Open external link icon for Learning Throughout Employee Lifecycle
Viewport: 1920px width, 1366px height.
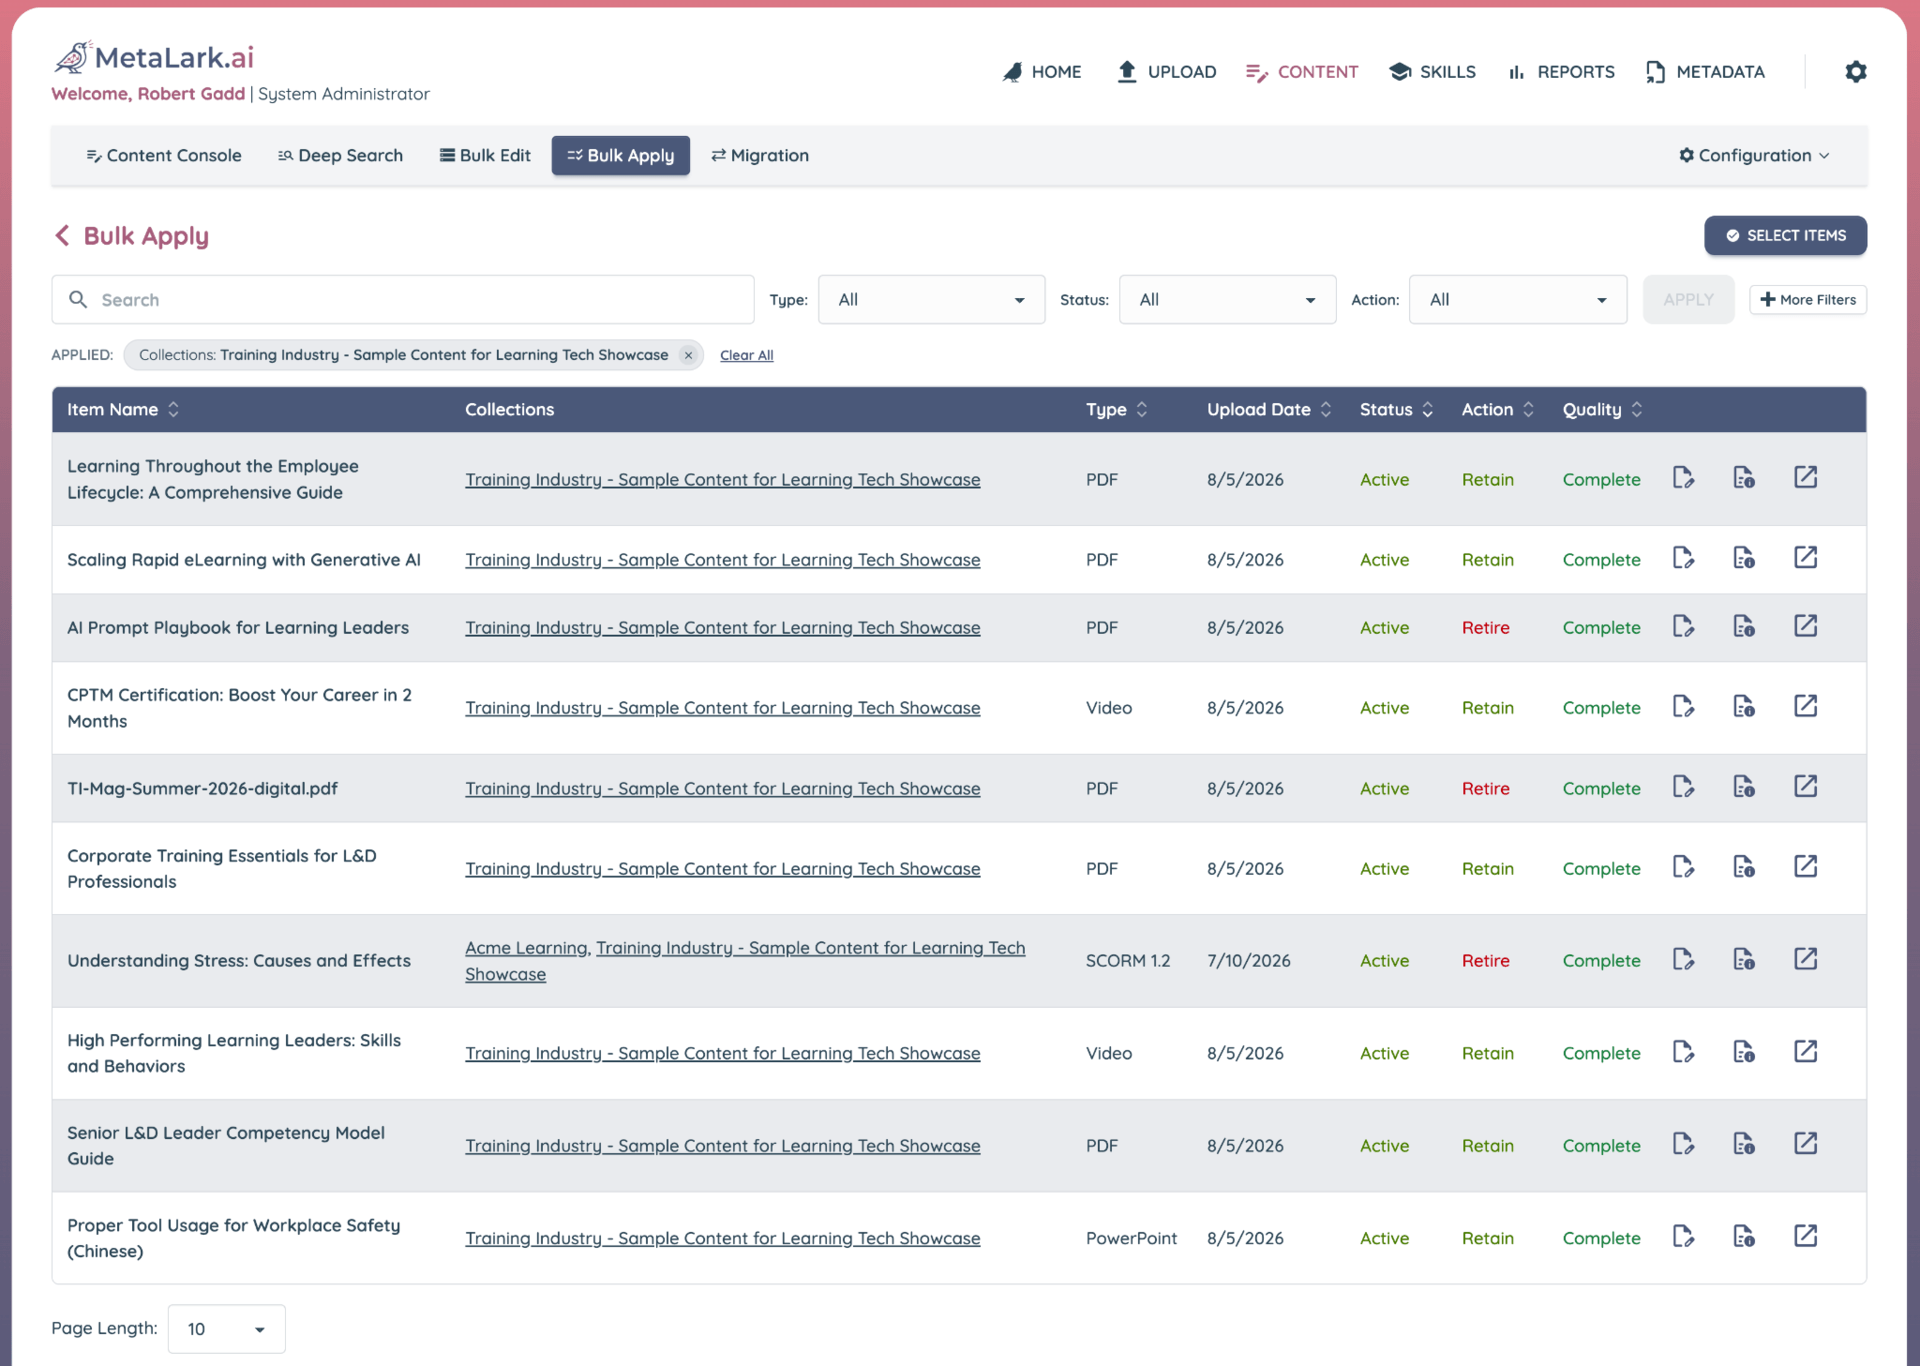[x=1805, y=478]
